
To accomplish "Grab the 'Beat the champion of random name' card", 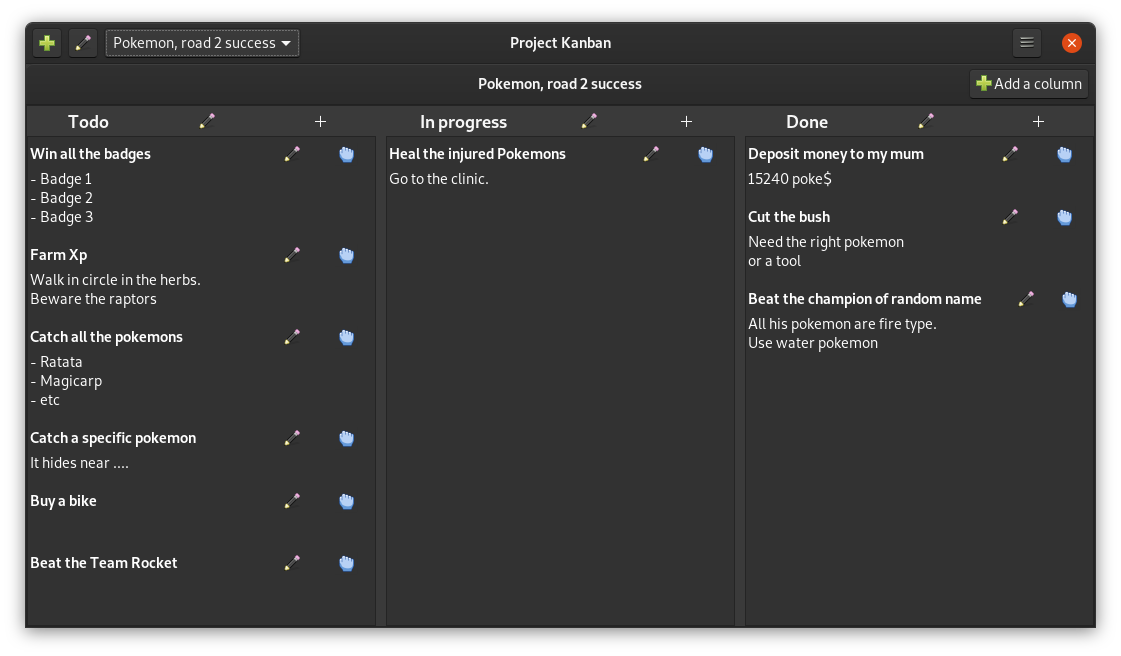I will pyautogui.click(x=1069, y=299).
